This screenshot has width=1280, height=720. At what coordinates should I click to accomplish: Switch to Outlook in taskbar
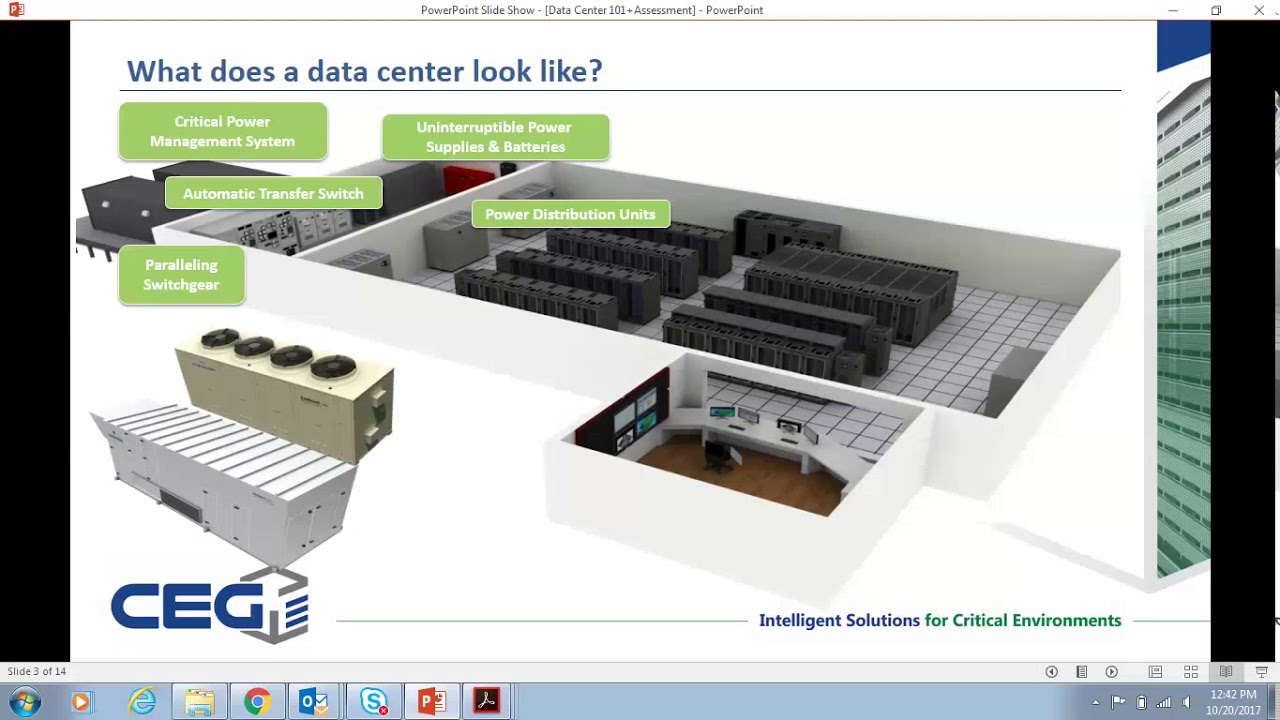coord(314,702)
